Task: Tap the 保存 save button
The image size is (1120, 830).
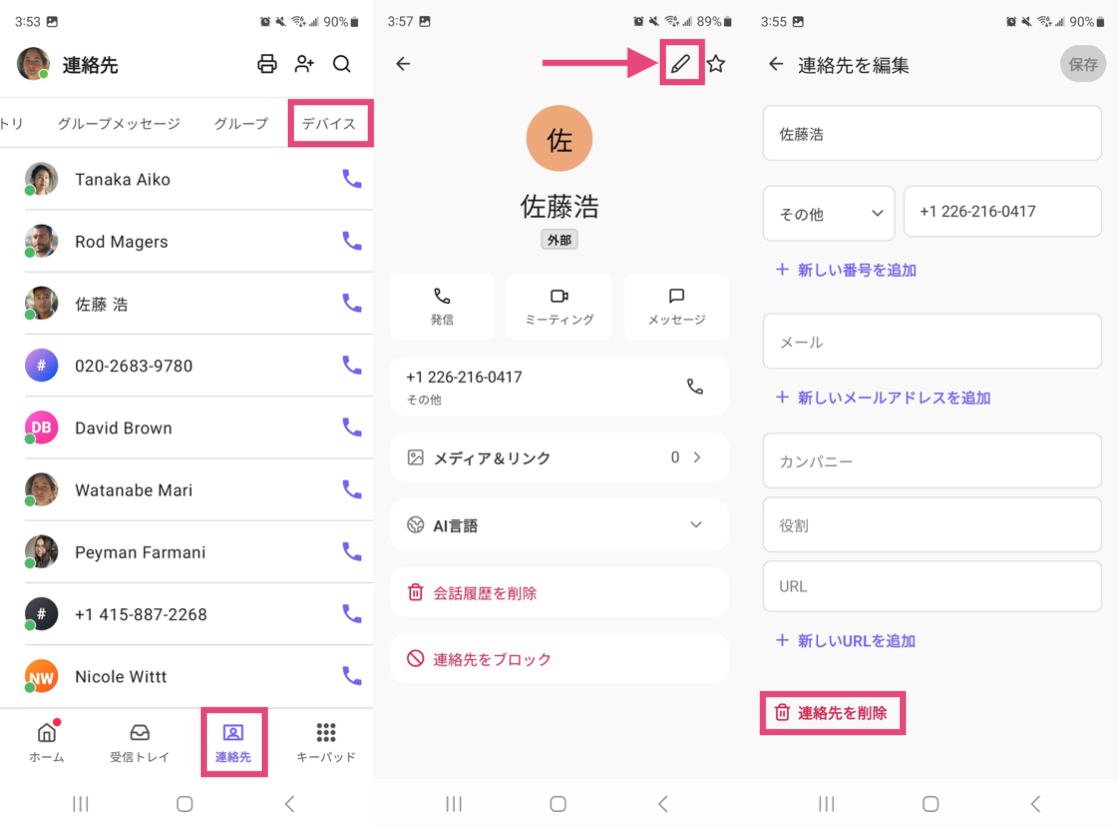Action: tap(1082, 64)
